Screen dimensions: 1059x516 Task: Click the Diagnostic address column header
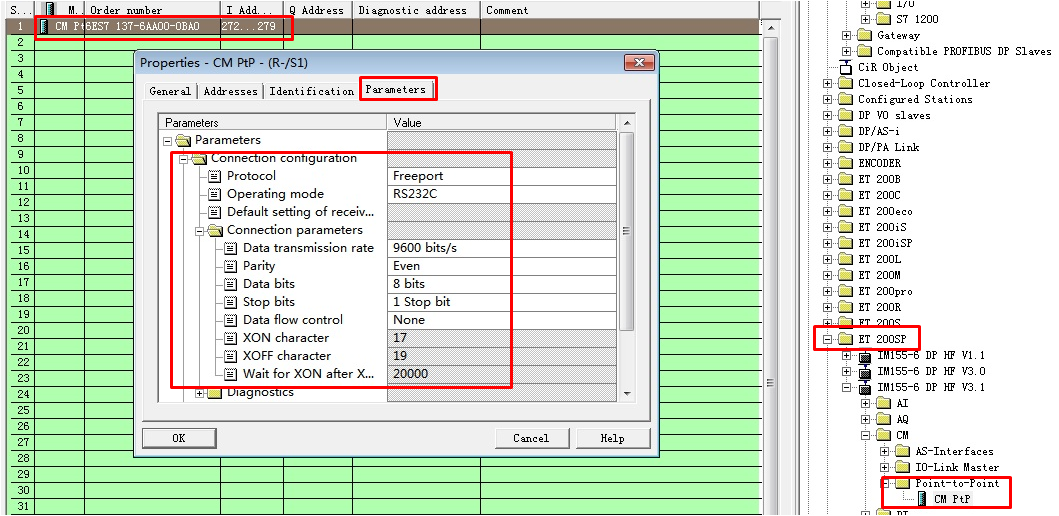417,10
